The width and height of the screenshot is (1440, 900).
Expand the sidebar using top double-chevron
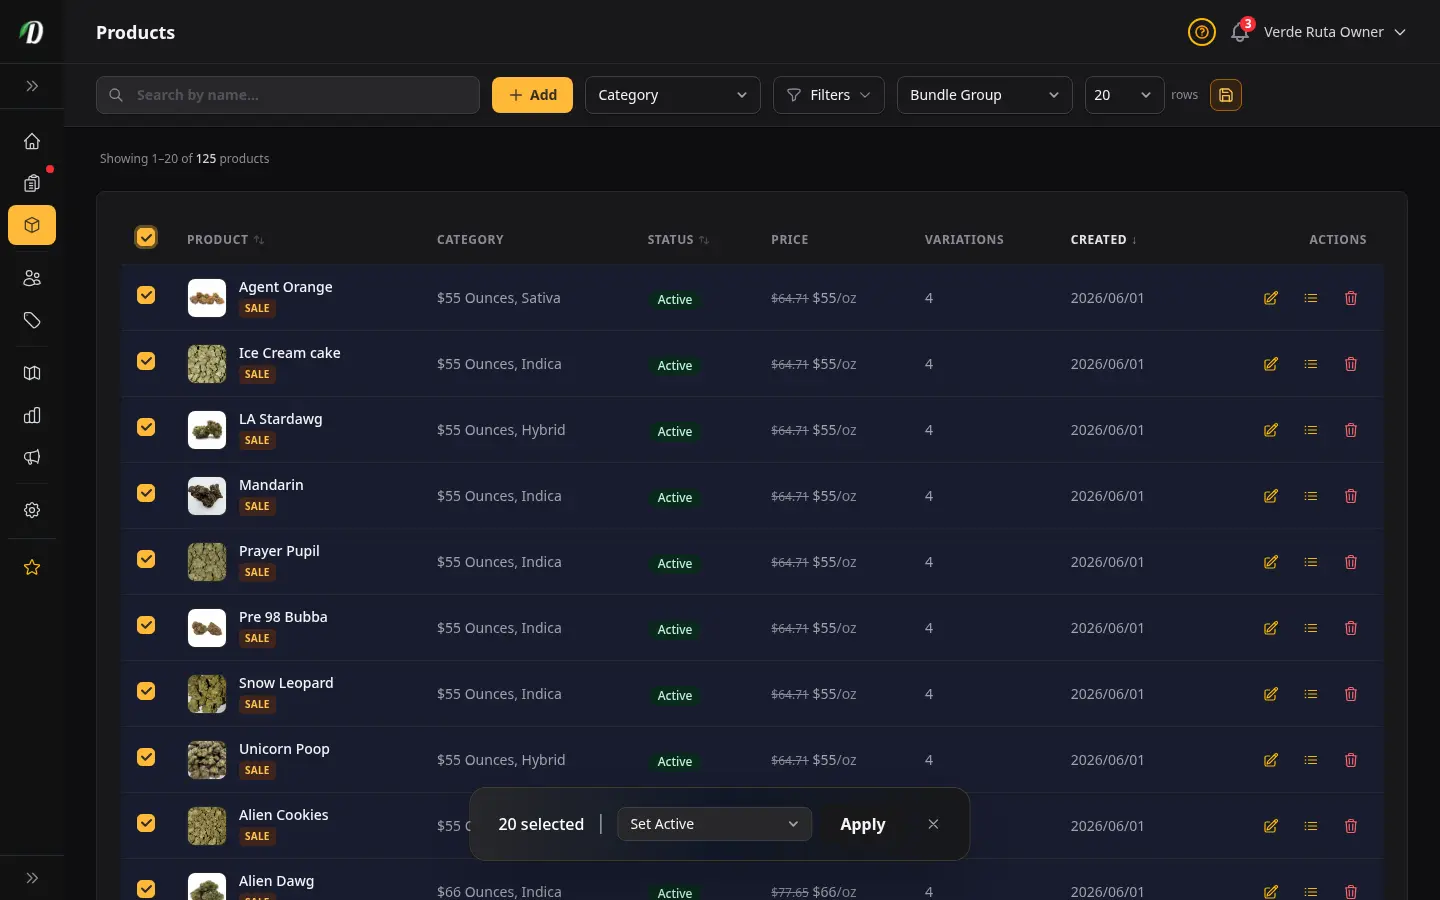[x=32, y=86]
